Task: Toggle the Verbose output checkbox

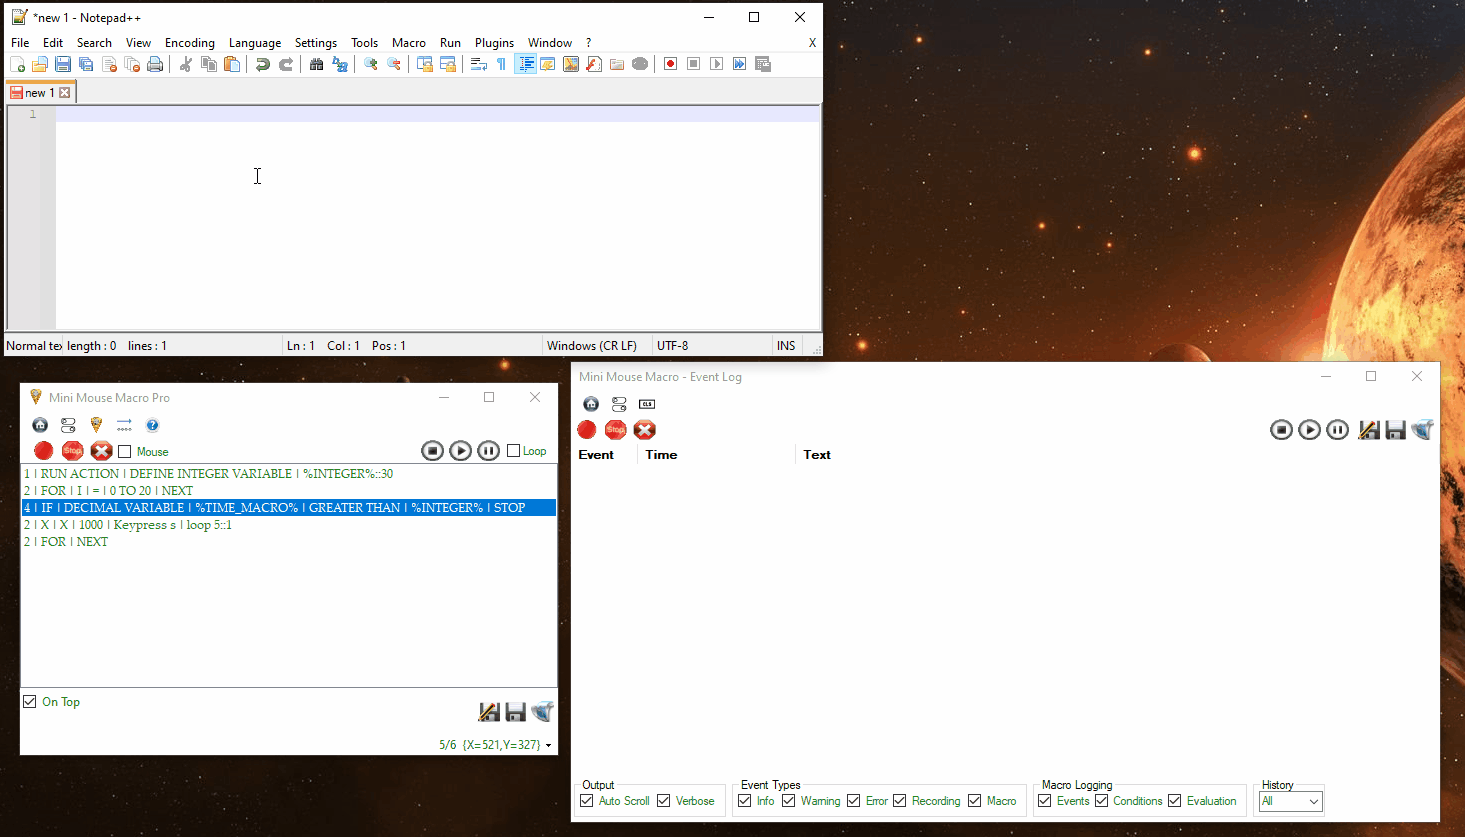Action: (x=664, y=801)
